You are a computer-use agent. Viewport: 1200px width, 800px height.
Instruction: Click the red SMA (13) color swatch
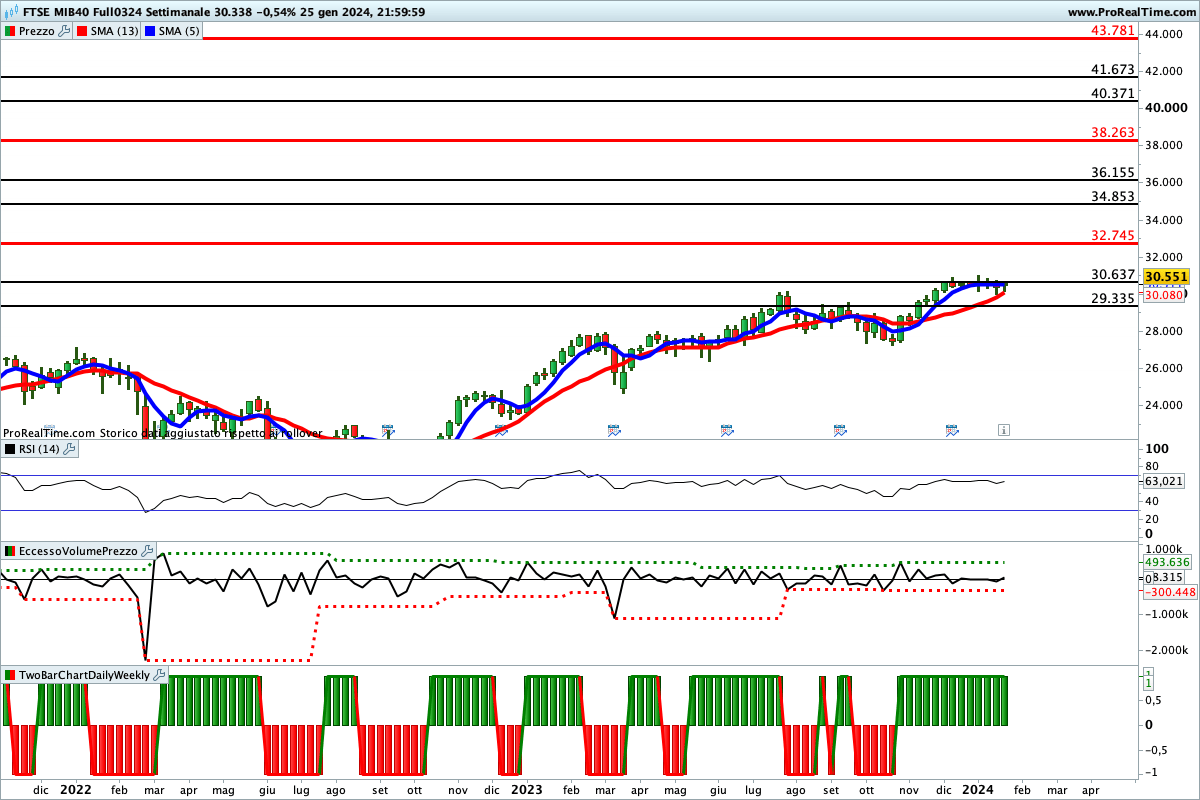pos(81,31)
